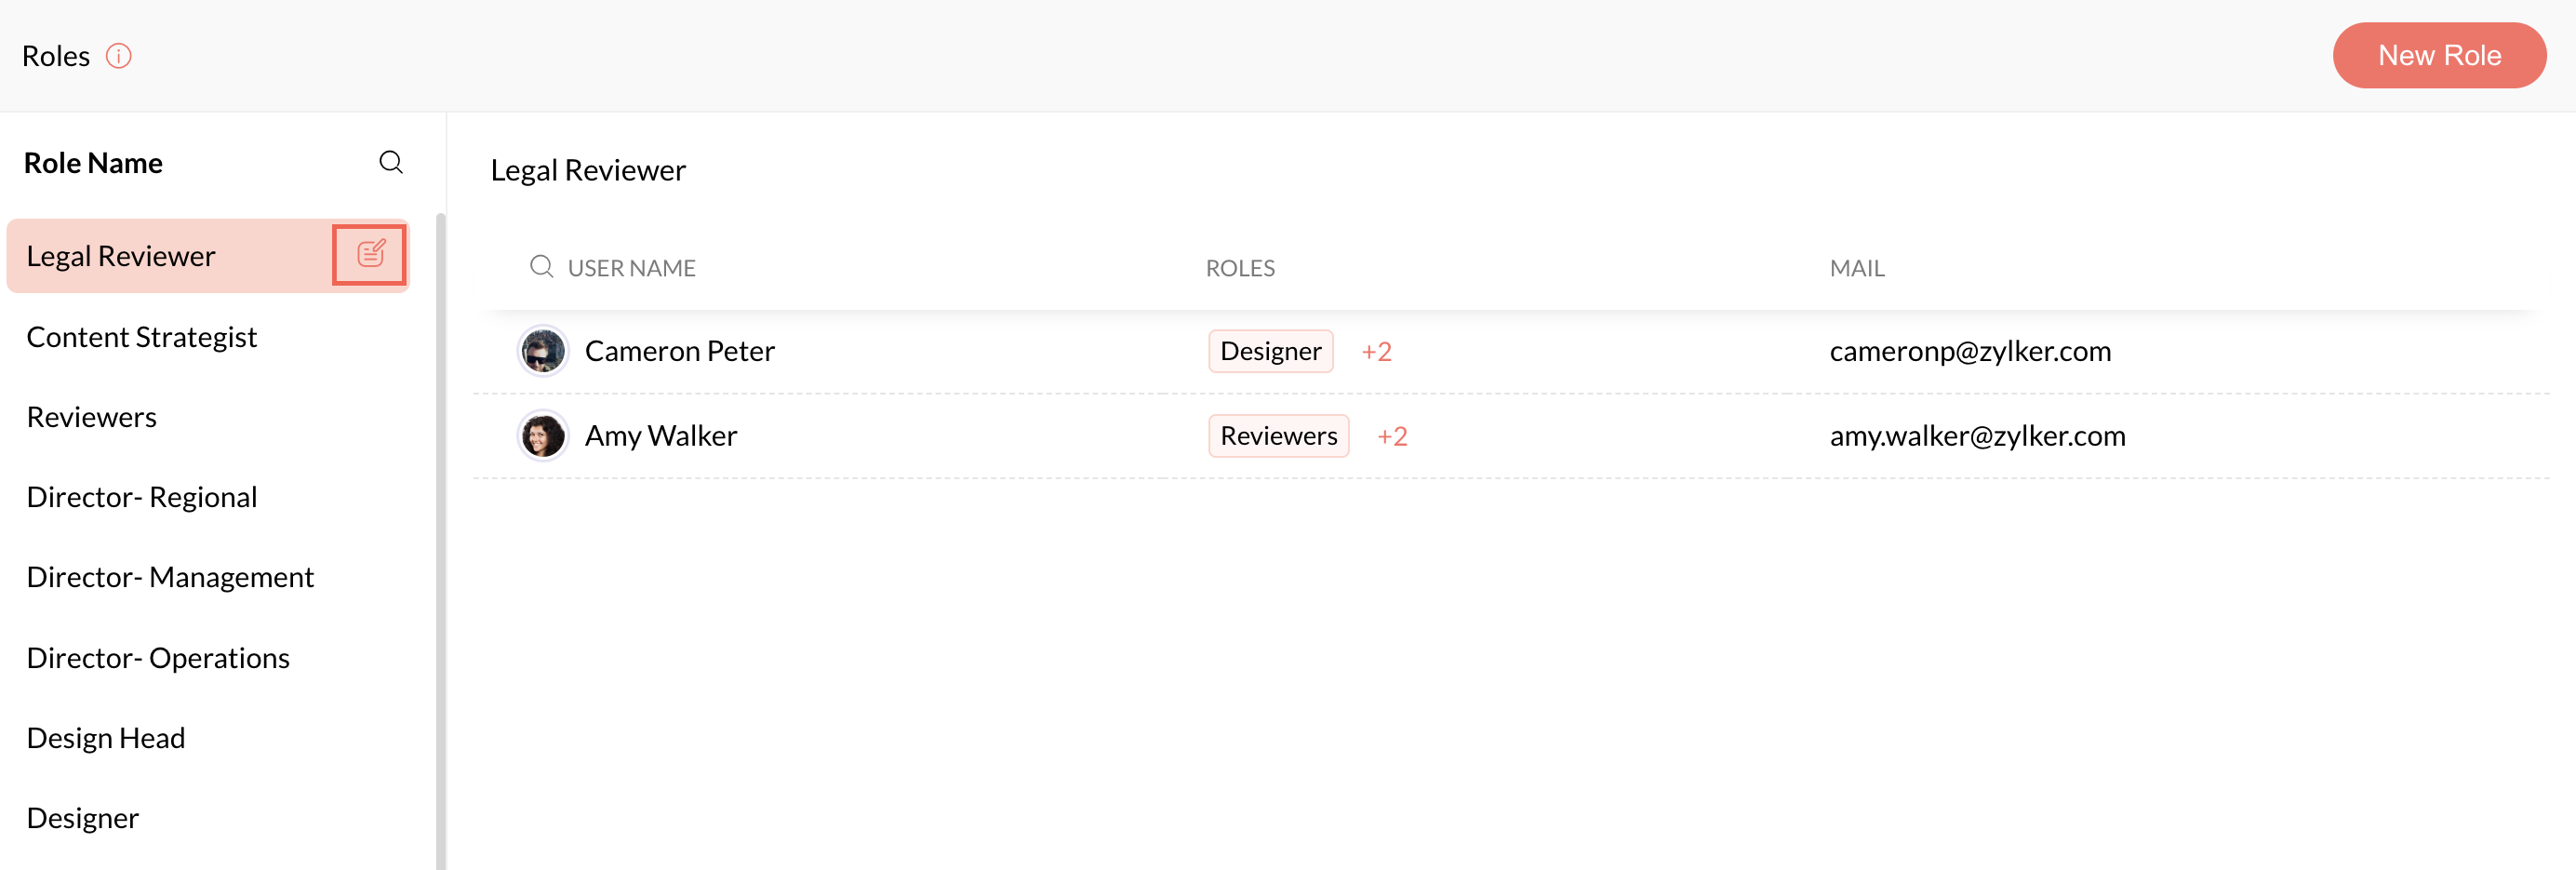This screenshot has height=870, width=2576.
Task: Select the Content Strategist role
Action: pyautogui.click(x=142, y=337)
